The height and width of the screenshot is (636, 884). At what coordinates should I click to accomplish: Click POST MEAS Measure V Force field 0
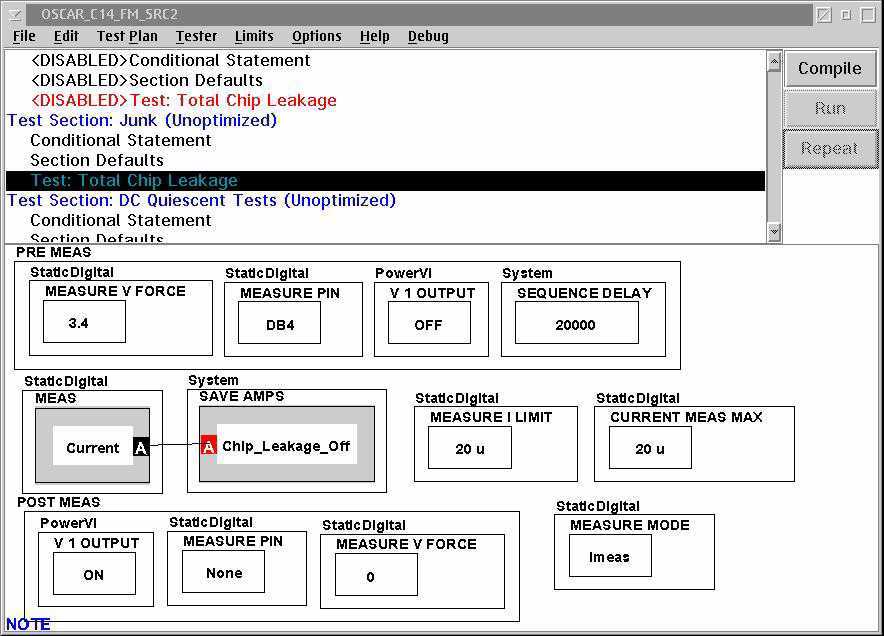tap(376, 575)
